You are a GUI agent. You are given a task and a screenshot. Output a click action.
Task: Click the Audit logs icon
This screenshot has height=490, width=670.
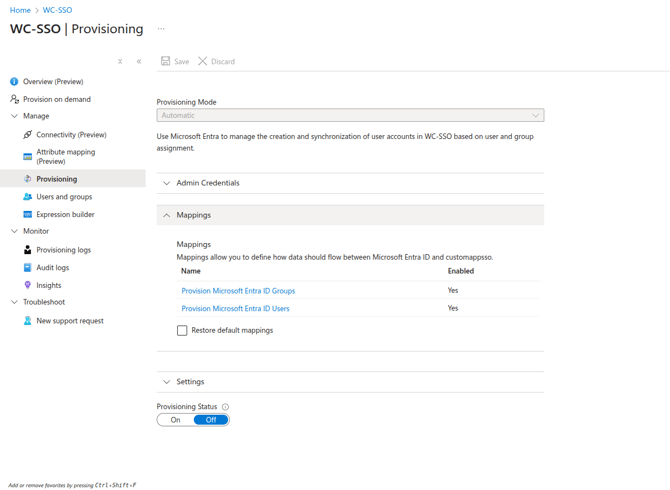pyautogui.click(x=28, y=268)
